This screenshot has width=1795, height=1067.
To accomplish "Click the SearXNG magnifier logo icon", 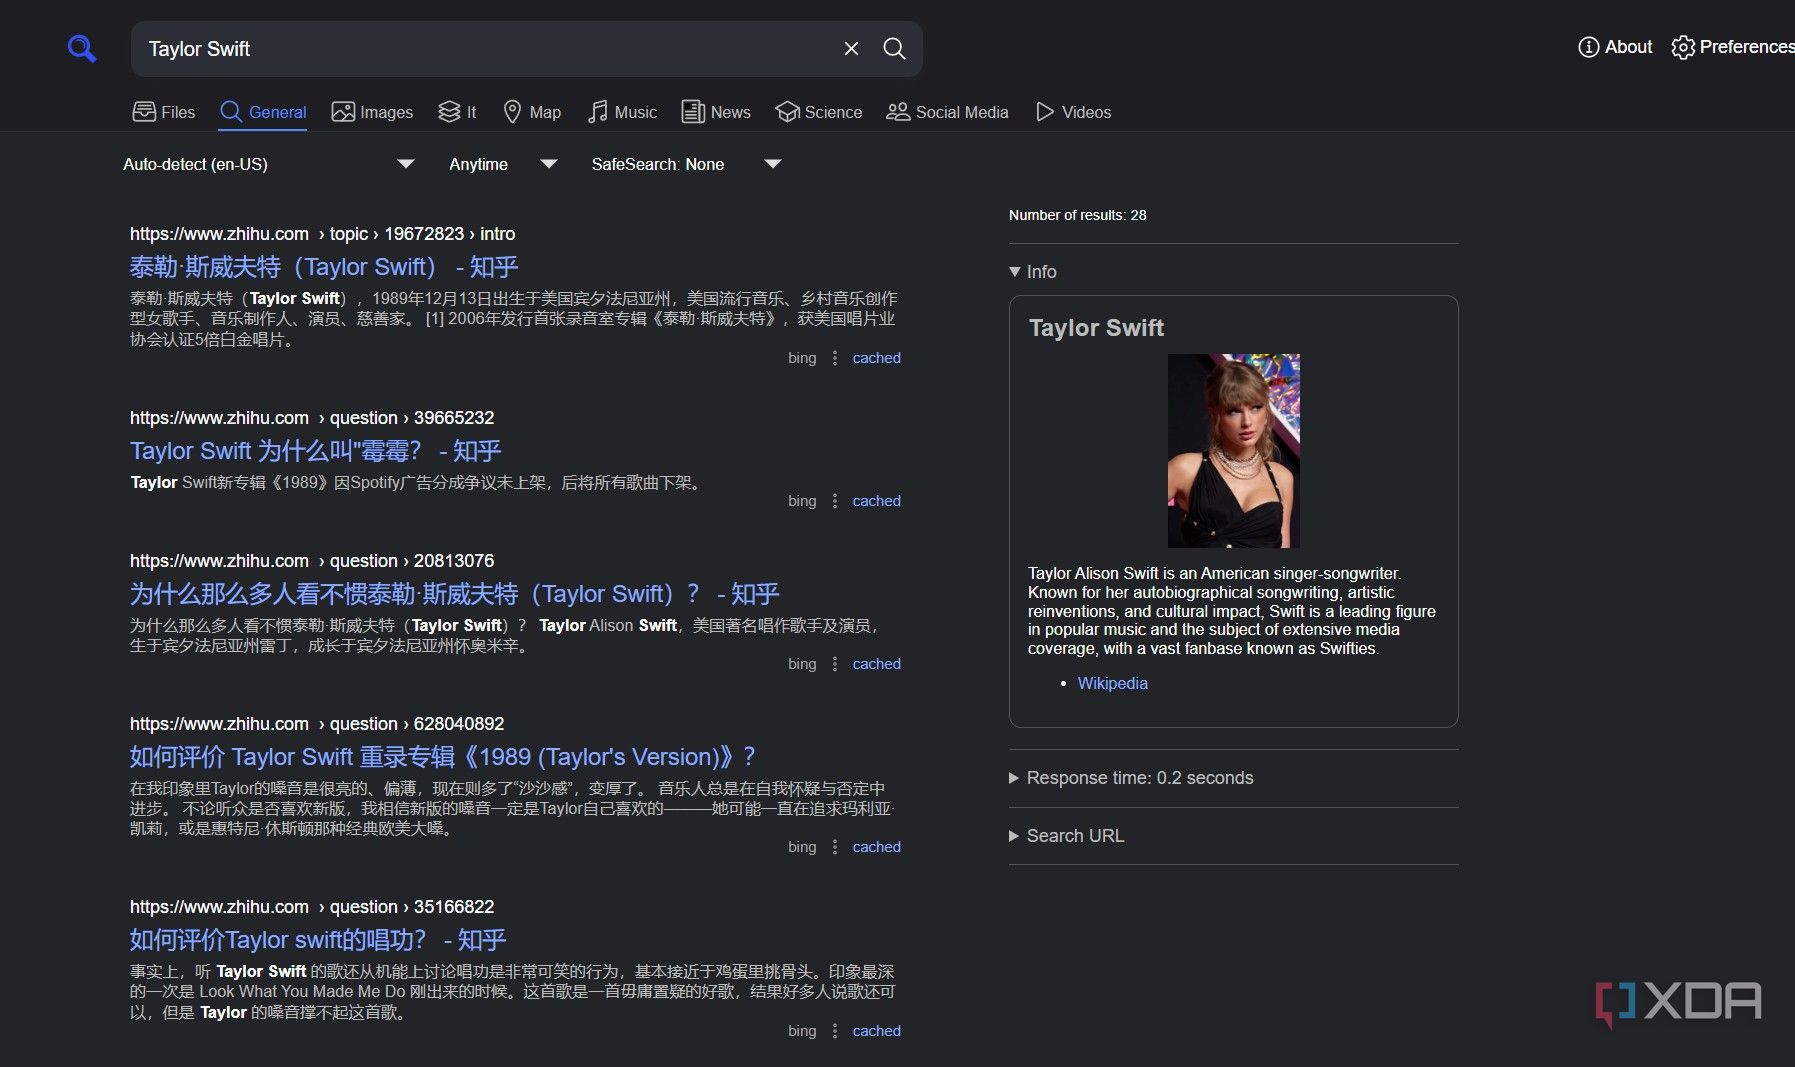I will (x=82, y=48).
